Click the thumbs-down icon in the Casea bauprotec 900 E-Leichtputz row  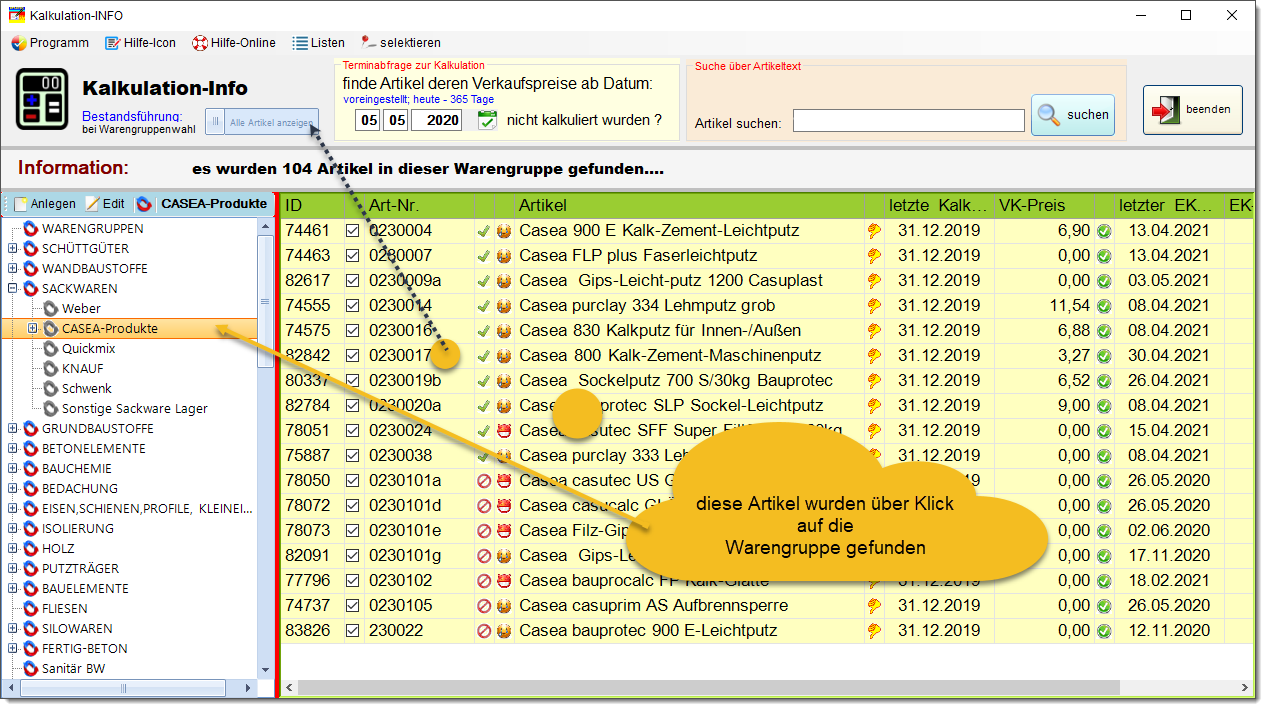tap(874, 631)
